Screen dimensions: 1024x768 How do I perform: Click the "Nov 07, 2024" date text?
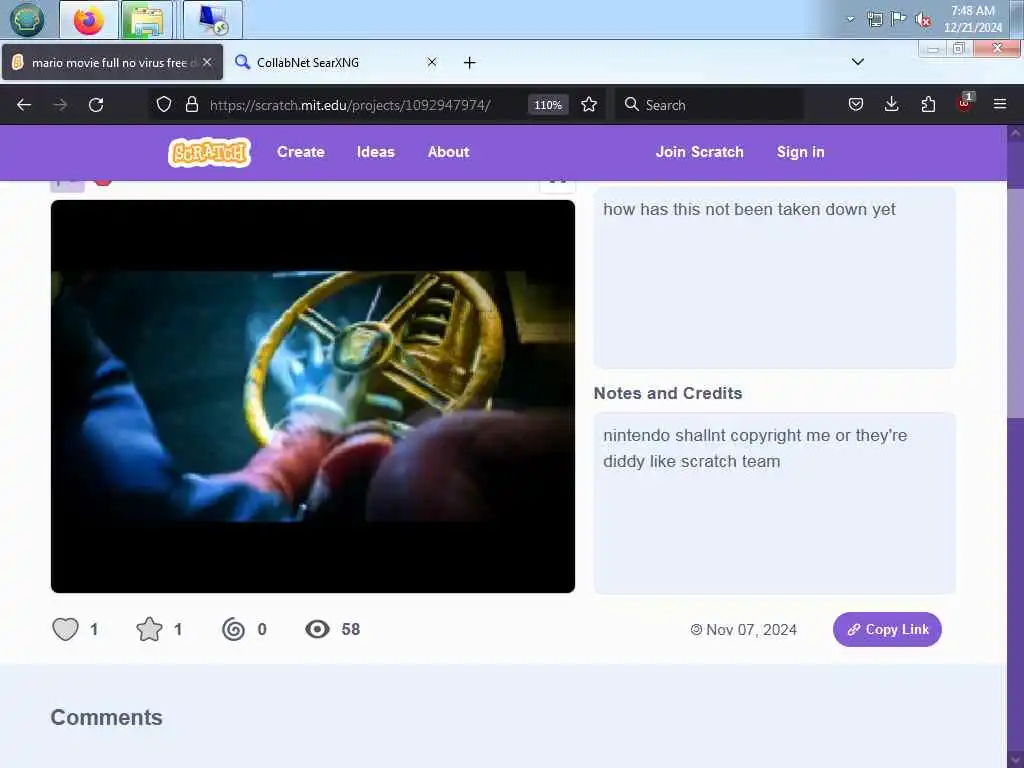click(x=751, y=630)
